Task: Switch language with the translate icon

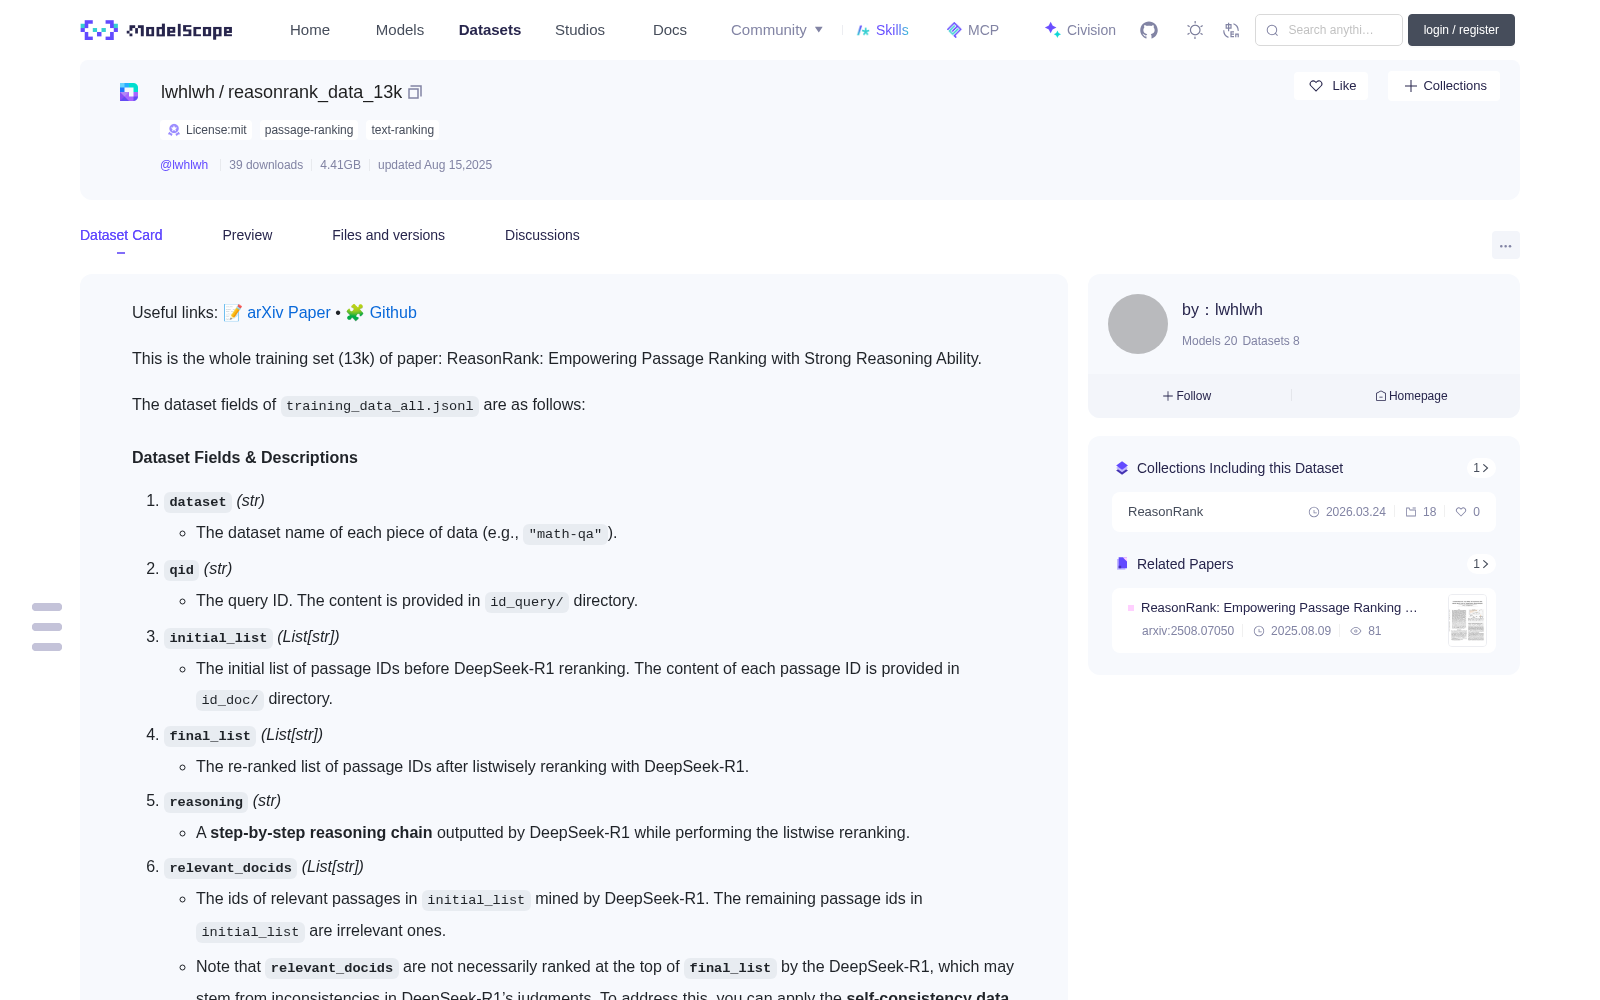Action: coord(1231,30)
